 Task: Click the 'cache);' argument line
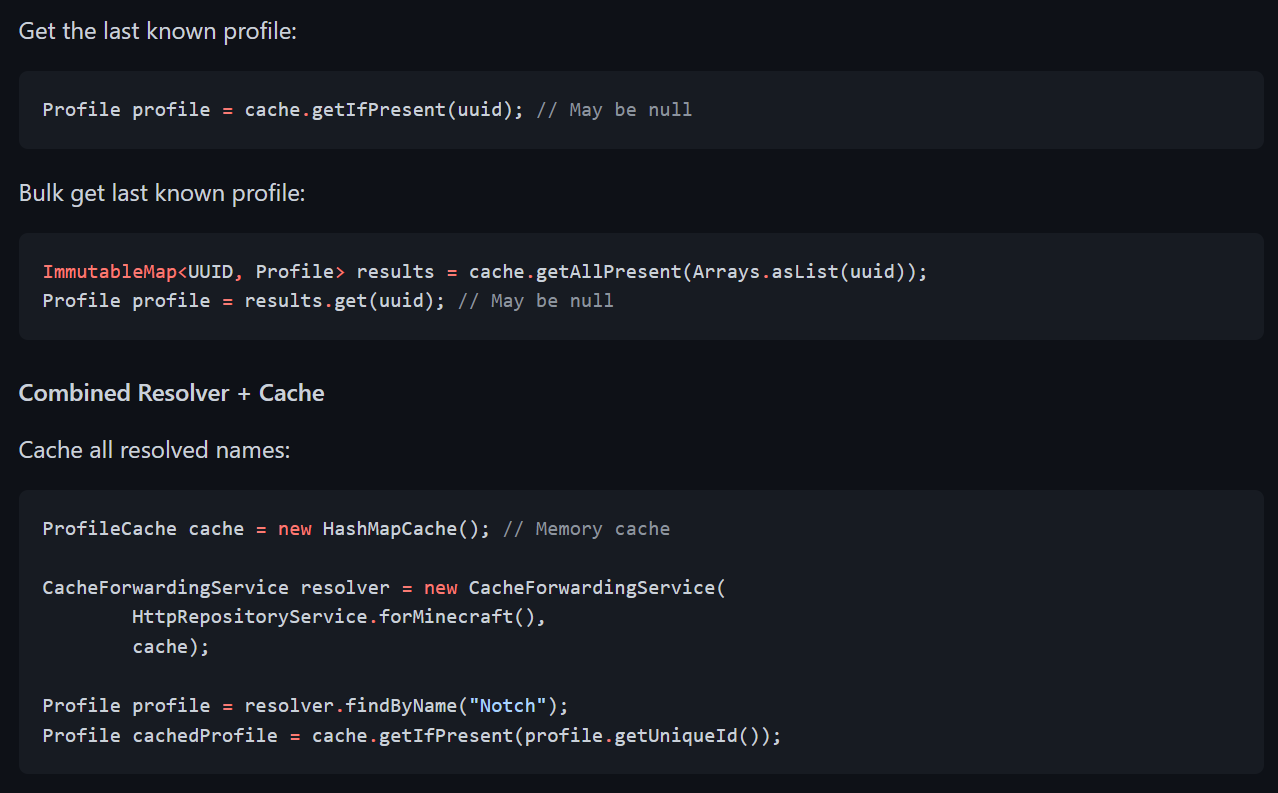tap(171, 647)
